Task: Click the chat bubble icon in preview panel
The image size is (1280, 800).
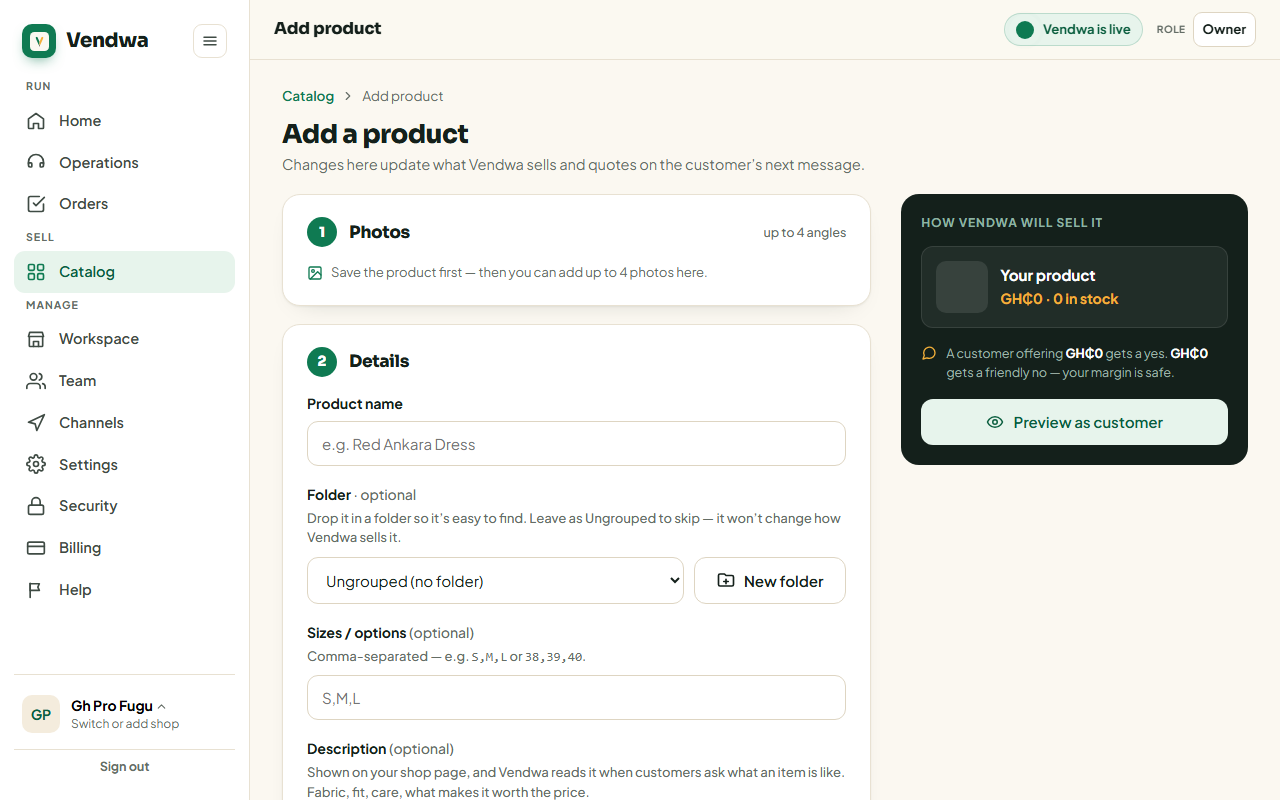Action: pyautogui.click(x=929, y=353)
